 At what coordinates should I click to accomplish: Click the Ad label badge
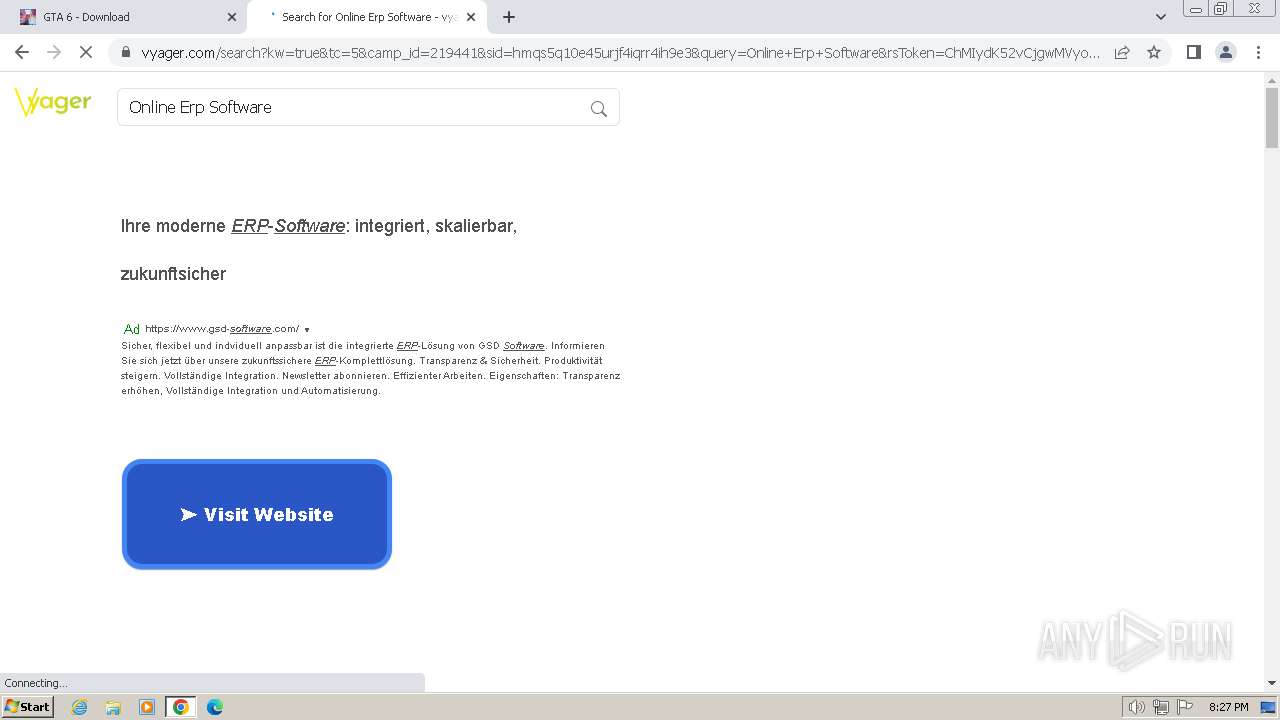[x=132, y=329]
